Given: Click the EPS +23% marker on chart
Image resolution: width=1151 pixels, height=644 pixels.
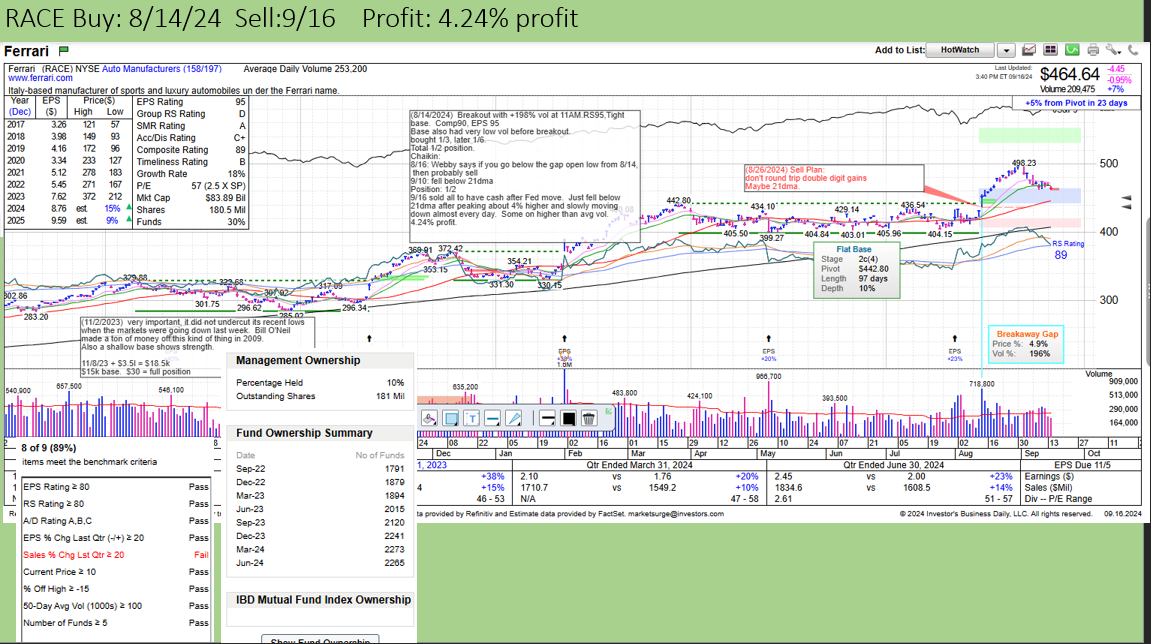Looking at the screenshot, I should coord(954,355).
